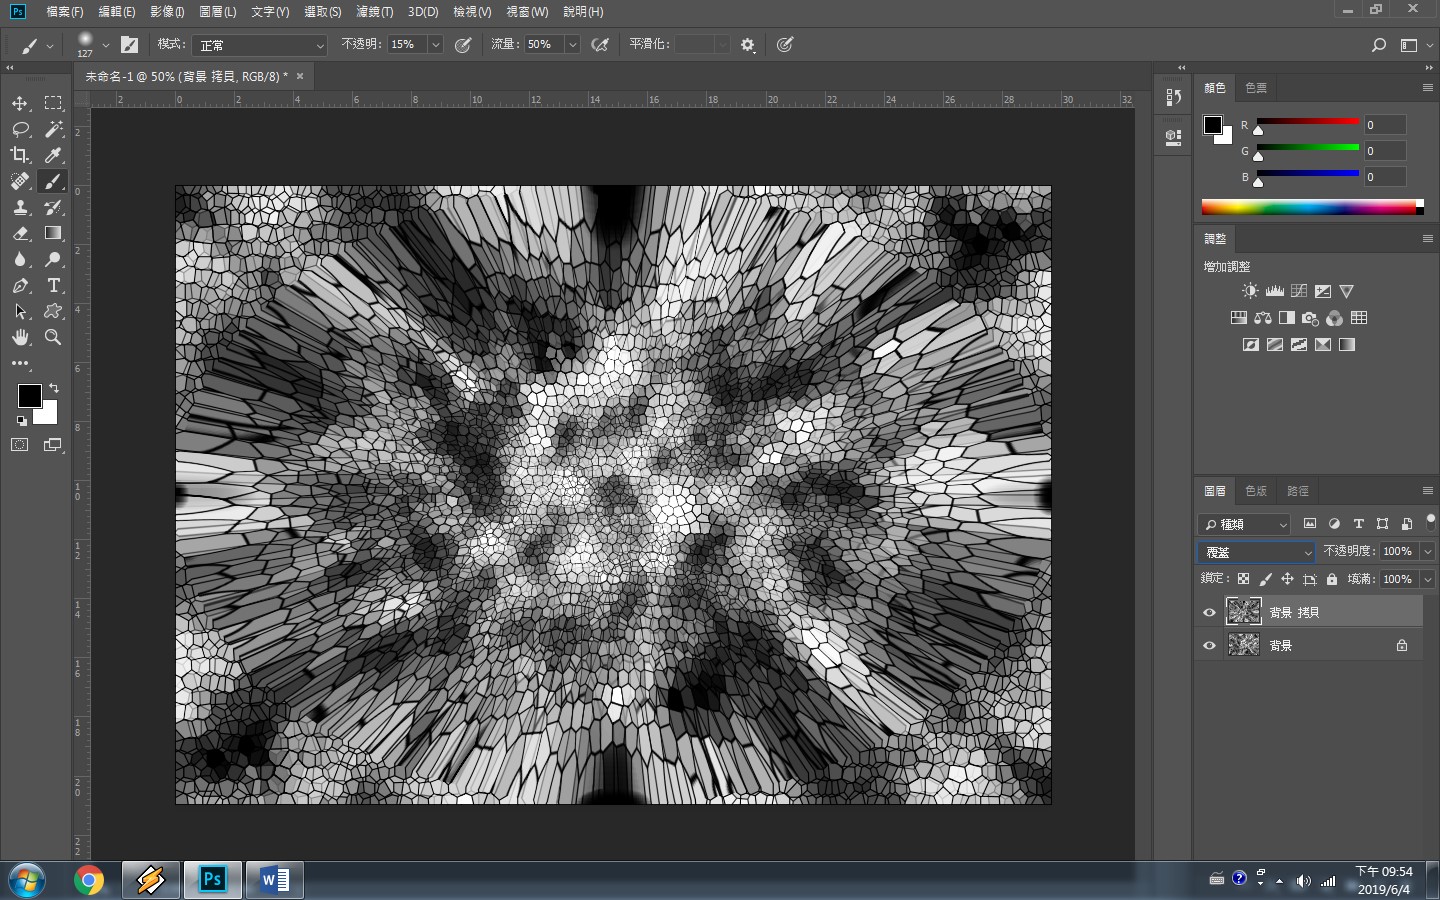Select the Healing Brush tool
1440x900 pixels.
(x=20, y=181)
